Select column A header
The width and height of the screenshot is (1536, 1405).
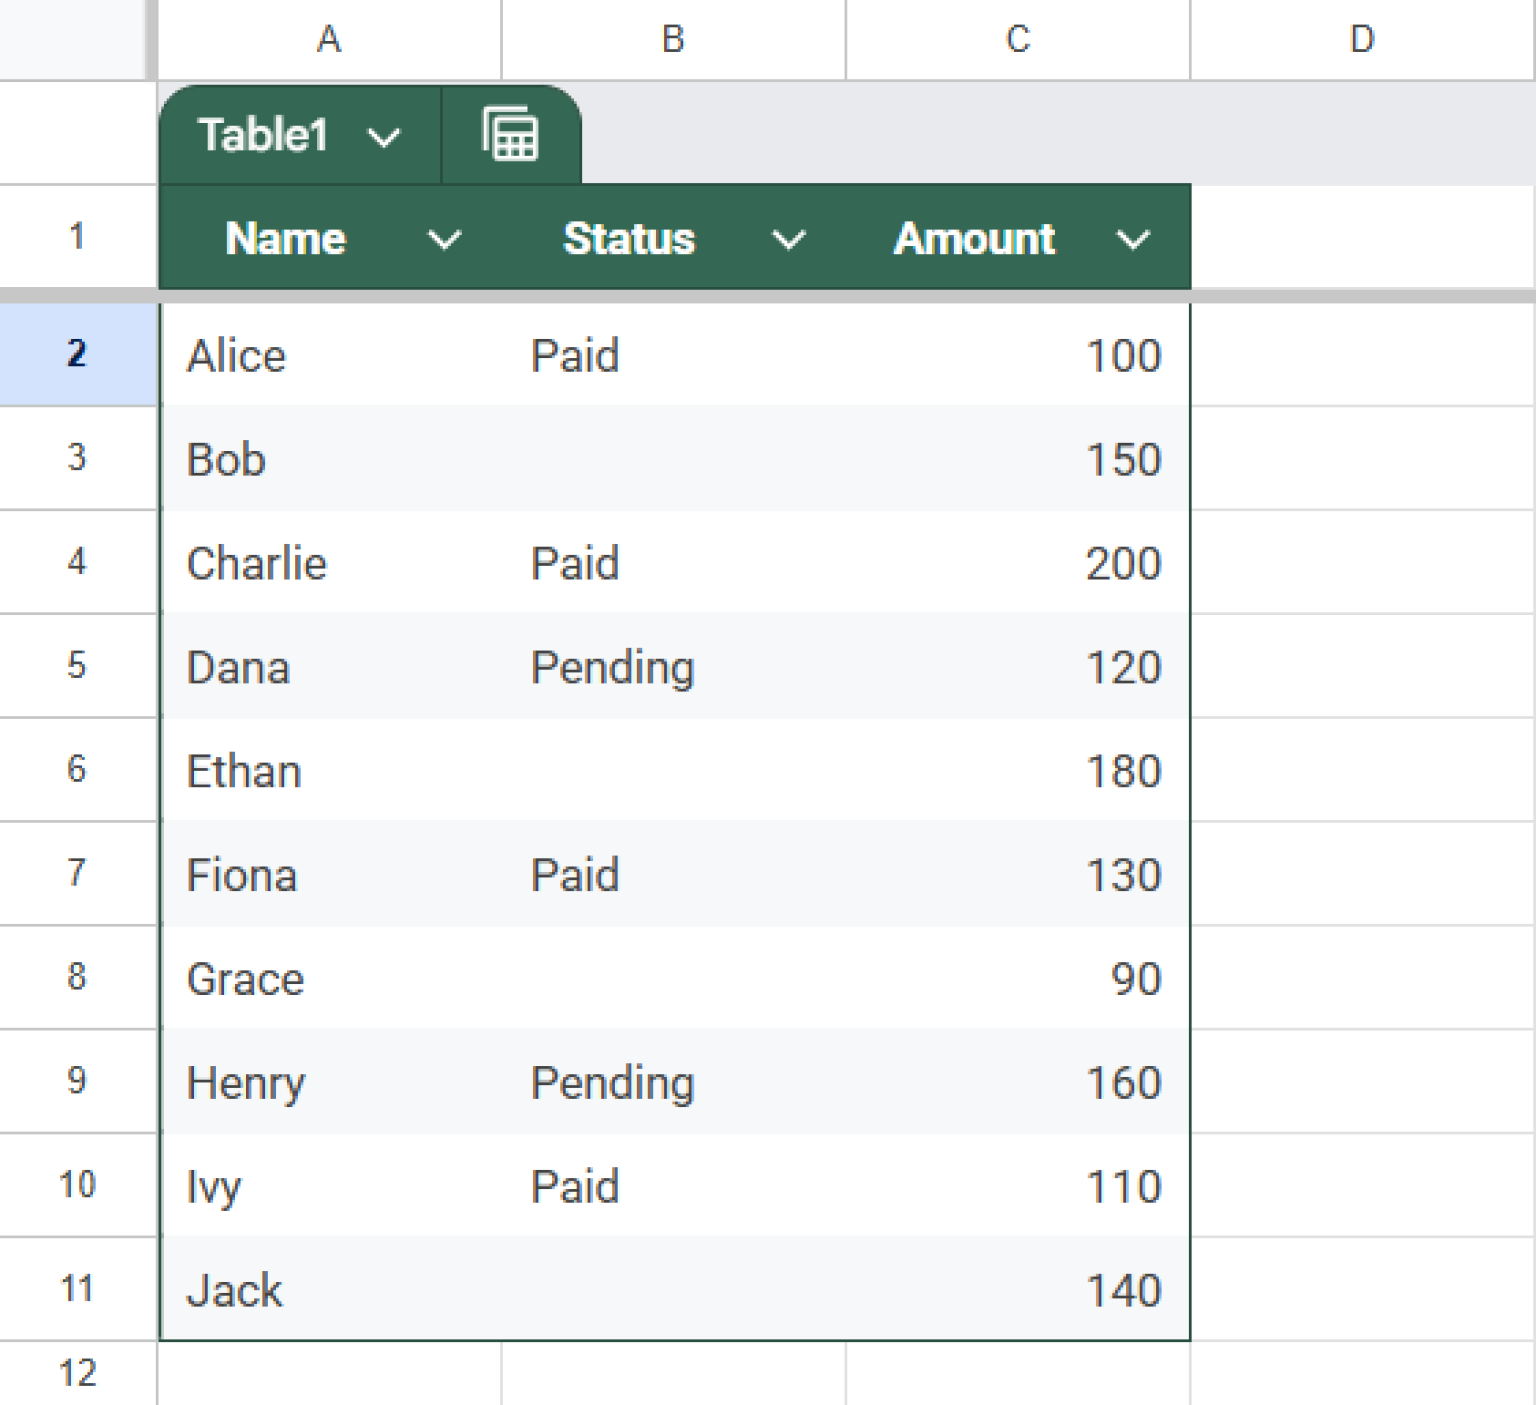(x=330, y=40)
